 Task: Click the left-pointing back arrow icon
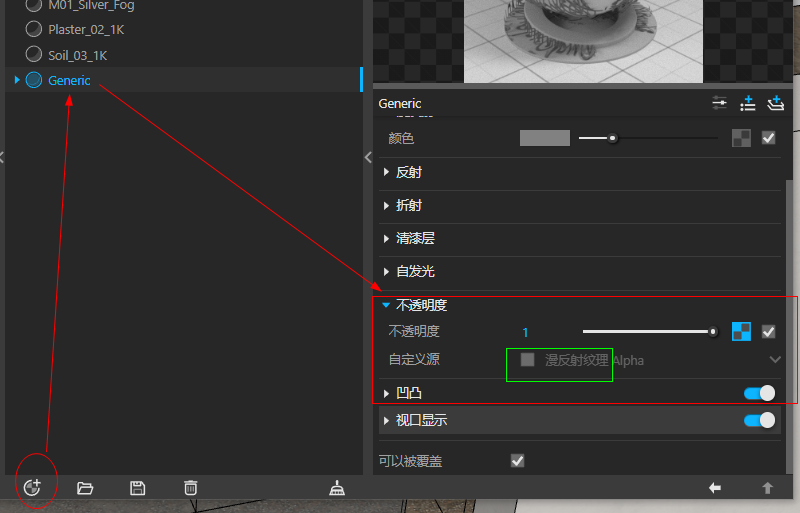[715, 487]
